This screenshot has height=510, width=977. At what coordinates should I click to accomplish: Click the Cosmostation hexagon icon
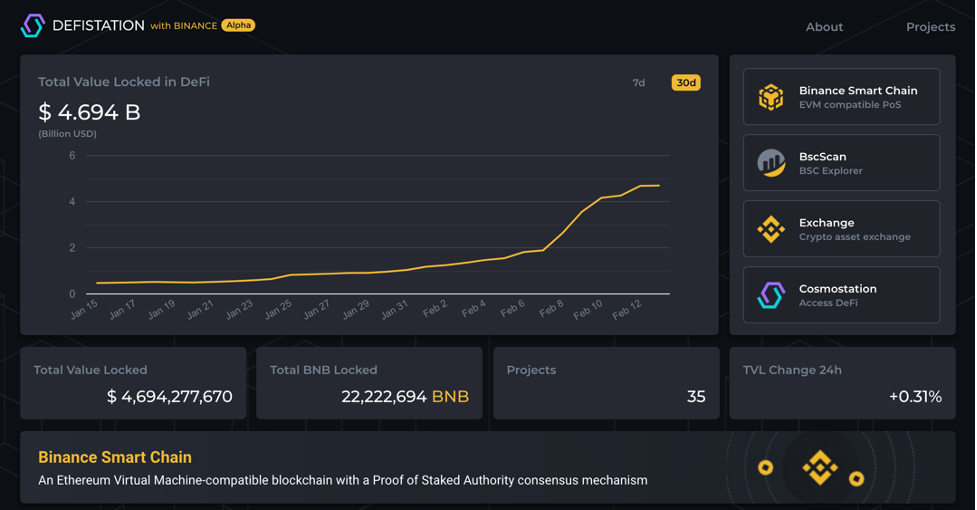click(771, 295)
